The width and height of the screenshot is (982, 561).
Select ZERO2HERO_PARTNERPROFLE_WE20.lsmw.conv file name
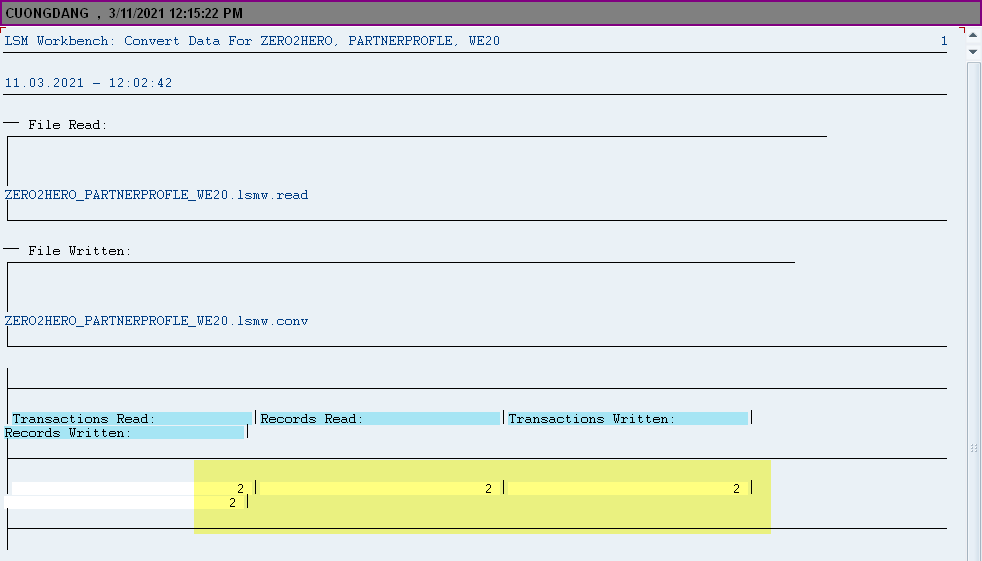[156, 321]
